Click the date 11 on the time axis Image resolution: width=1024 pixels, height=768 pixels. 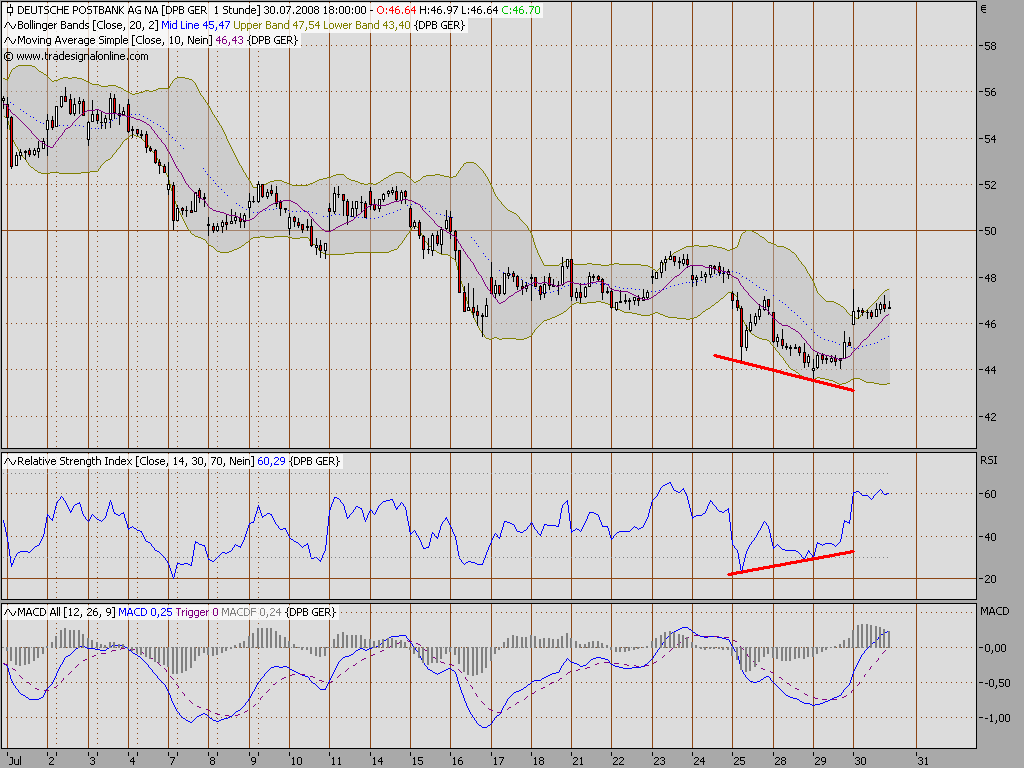point(336,761)
